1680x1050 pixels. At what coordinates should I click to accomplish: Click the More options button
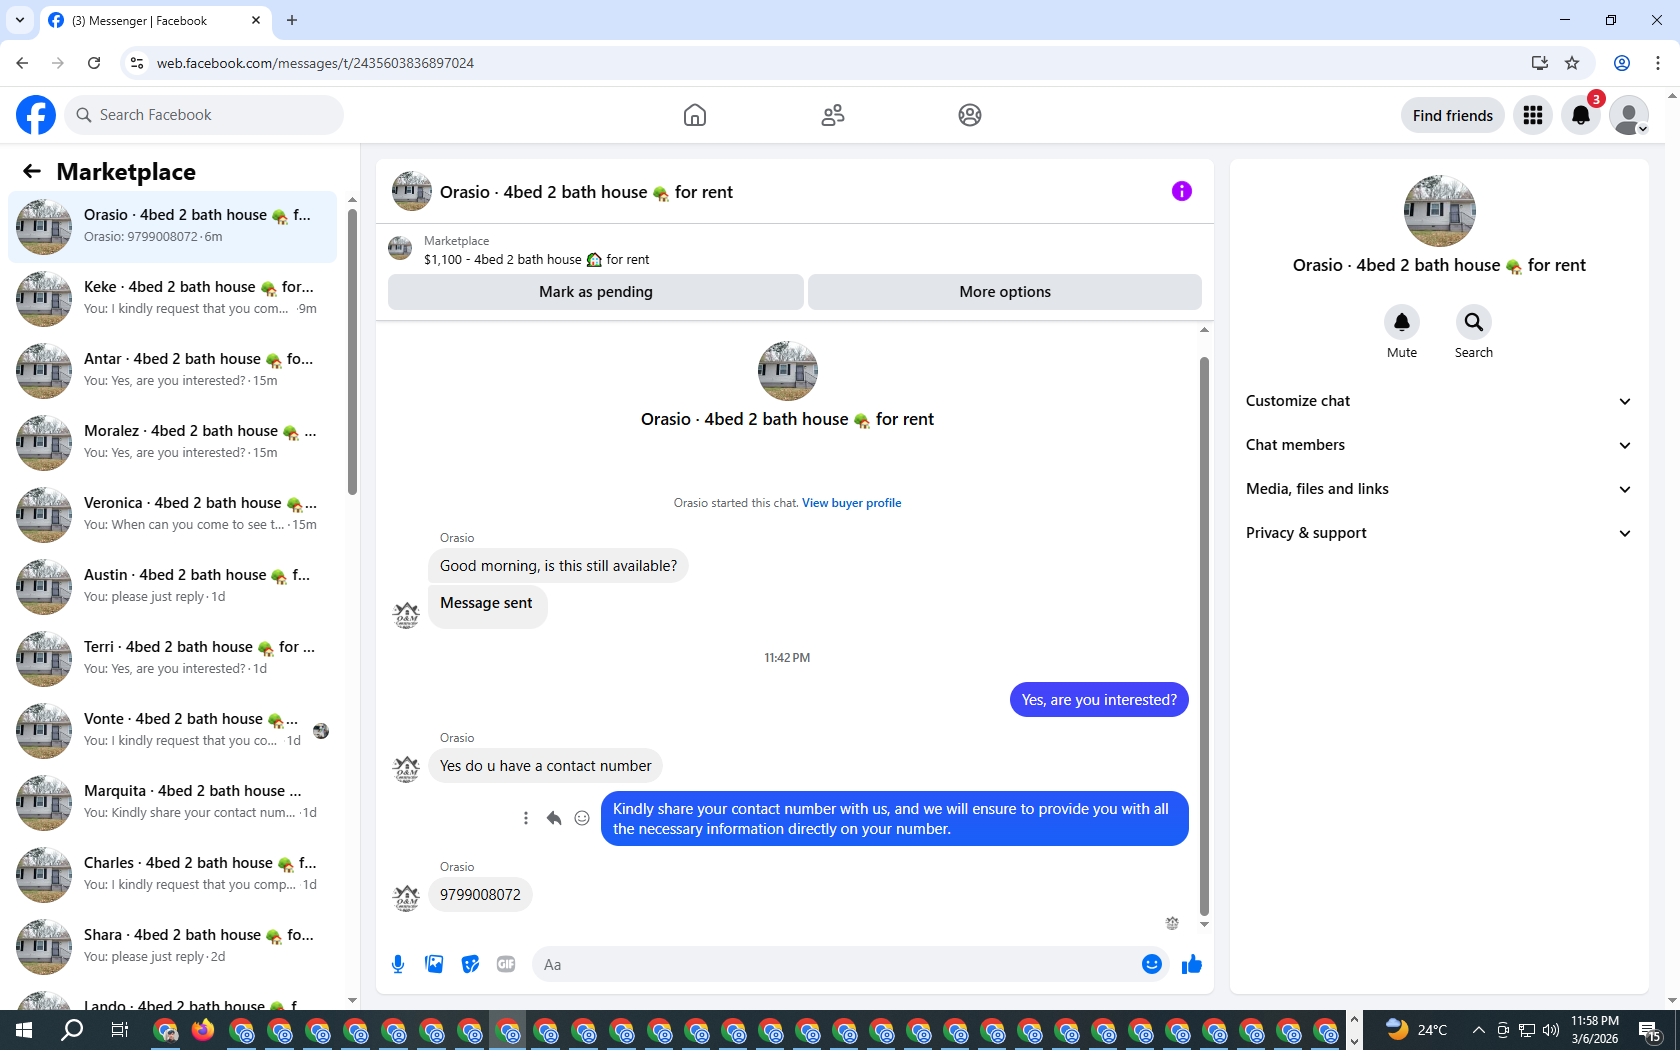point(1005,292)
